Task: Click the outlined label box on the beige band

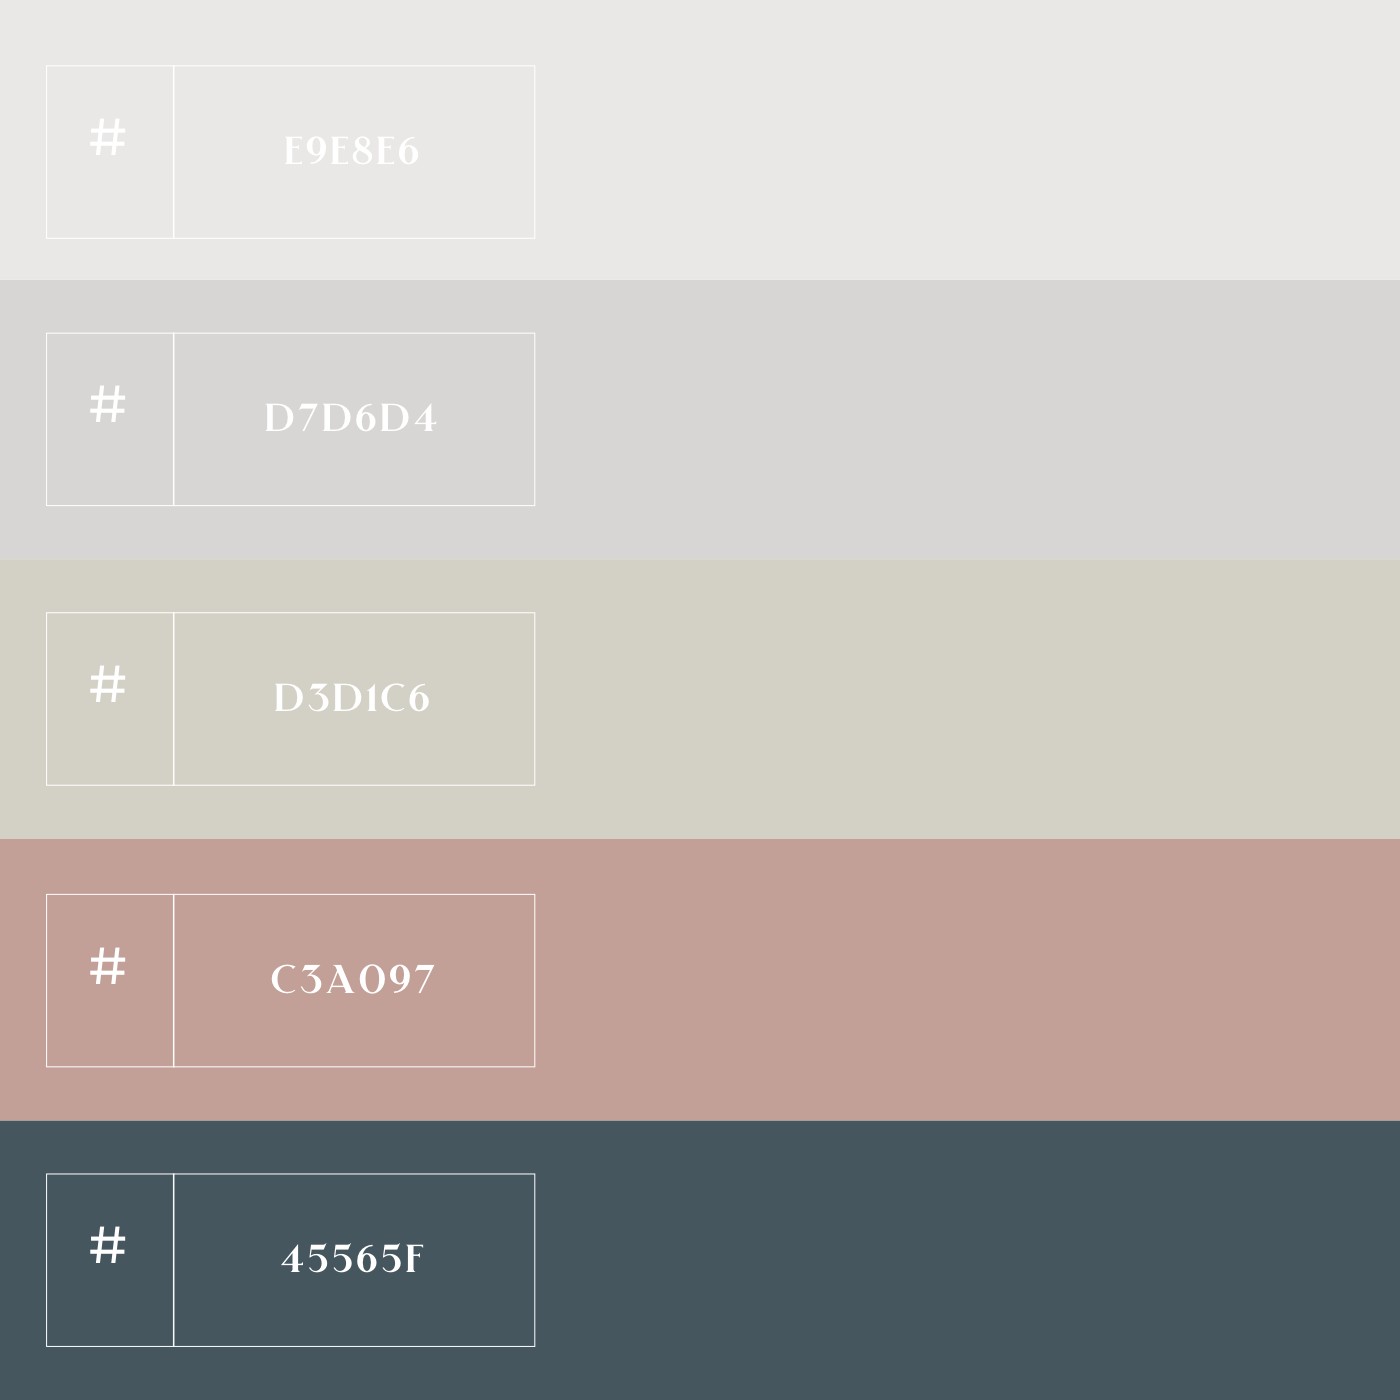Action: coord(291,699)
